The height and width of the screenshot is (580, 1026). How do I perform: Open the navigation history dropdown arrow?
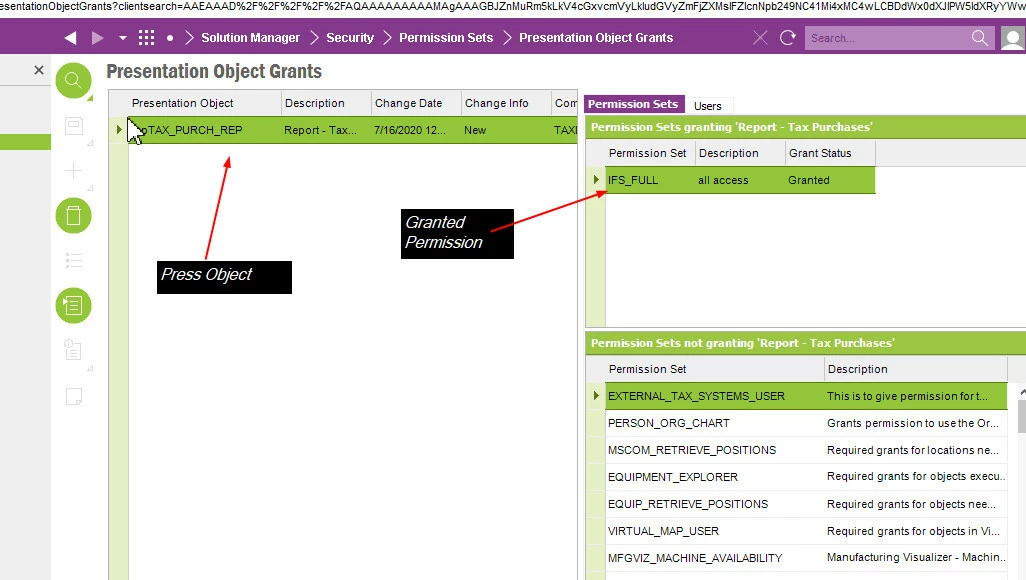122,38
